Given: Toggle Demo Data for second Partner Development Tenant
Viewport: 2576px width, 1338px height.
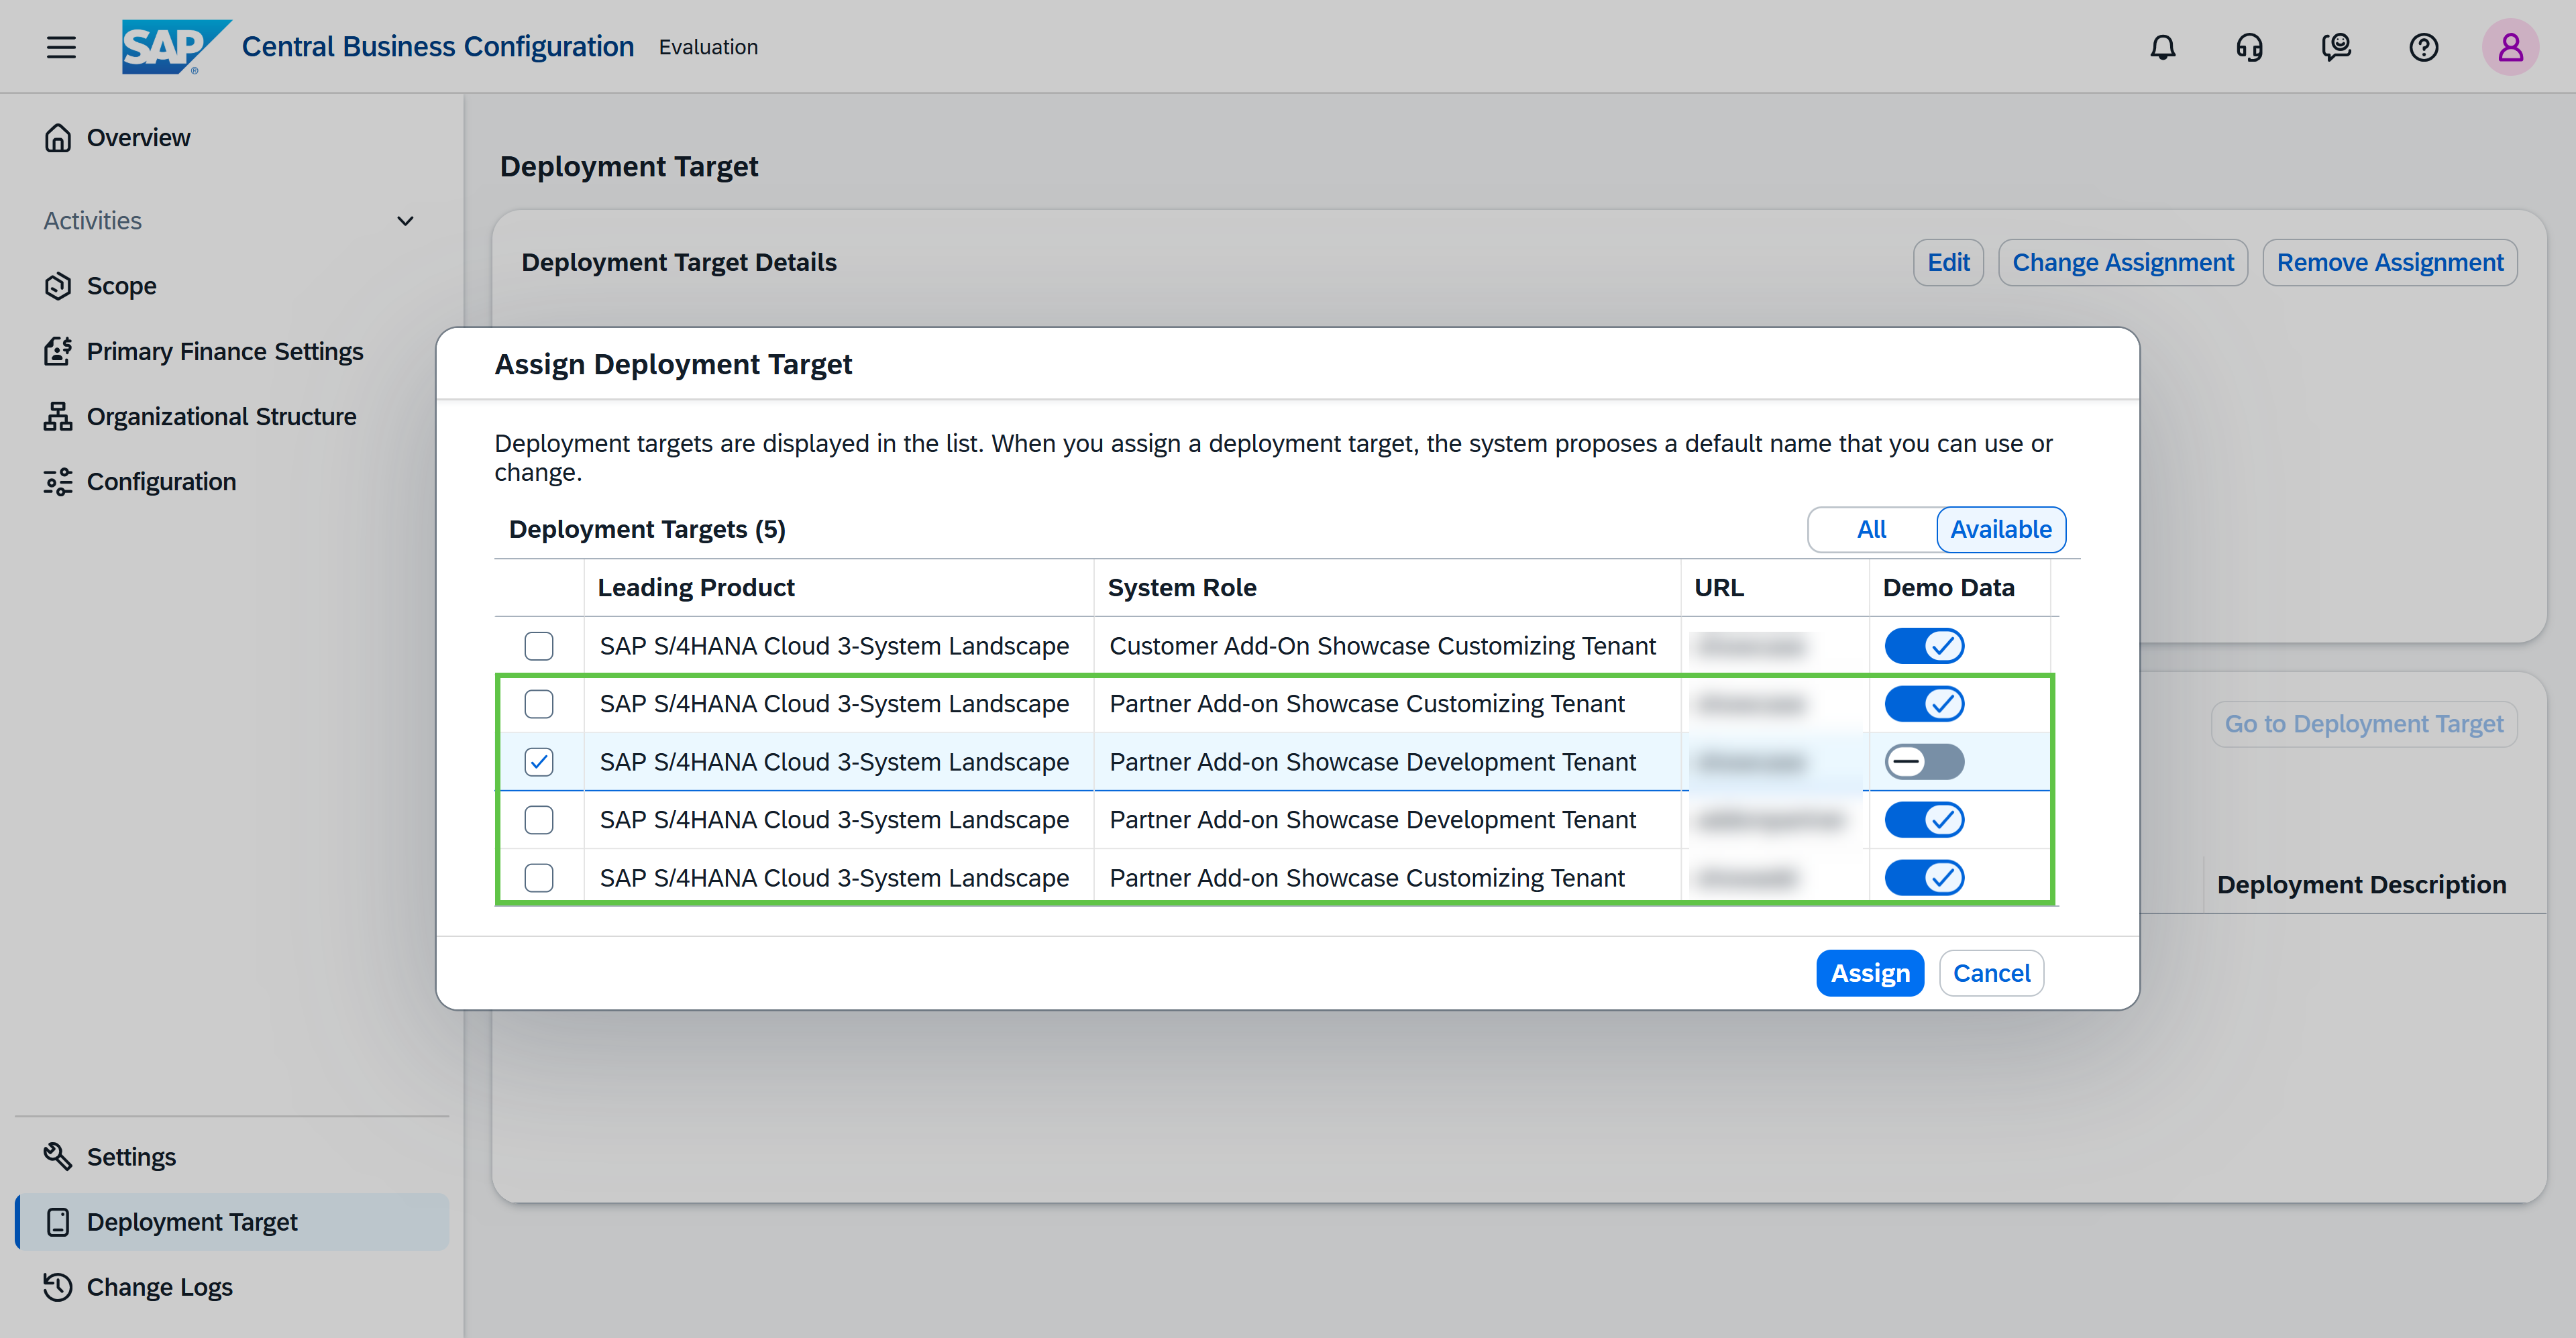Looking at the screenshot, I should click(x=1924, y=820).
